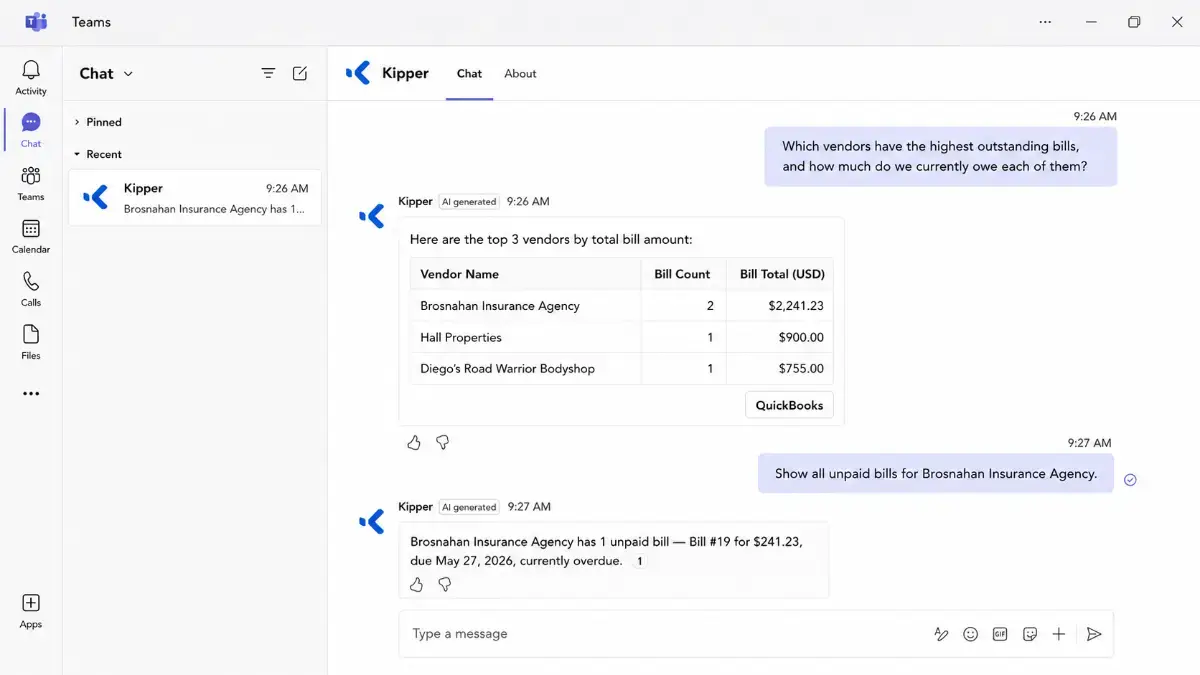Click the Bill Total (USD) column header
Image resolution: width=1200 pixels, height=675 pixels.
780,274
